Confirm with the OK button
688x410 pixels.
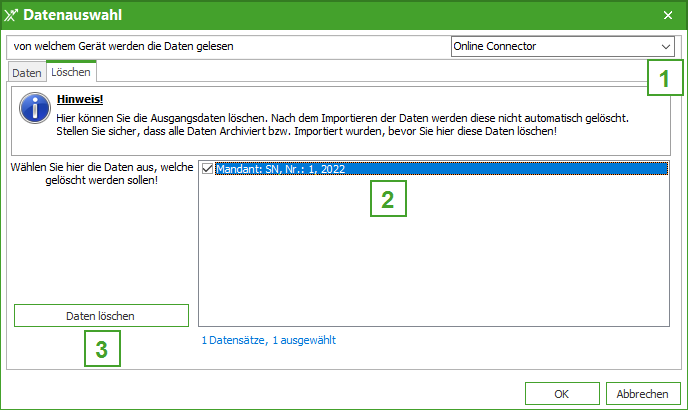(562, 392)
